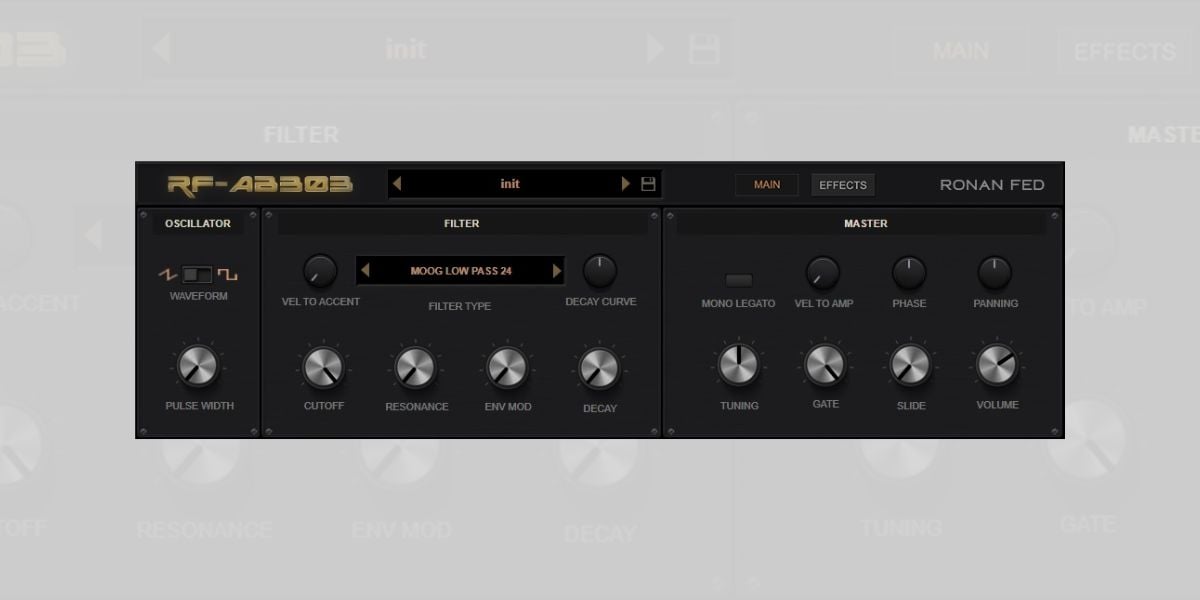Select the square waveform icon

click(x=229, y=274)
